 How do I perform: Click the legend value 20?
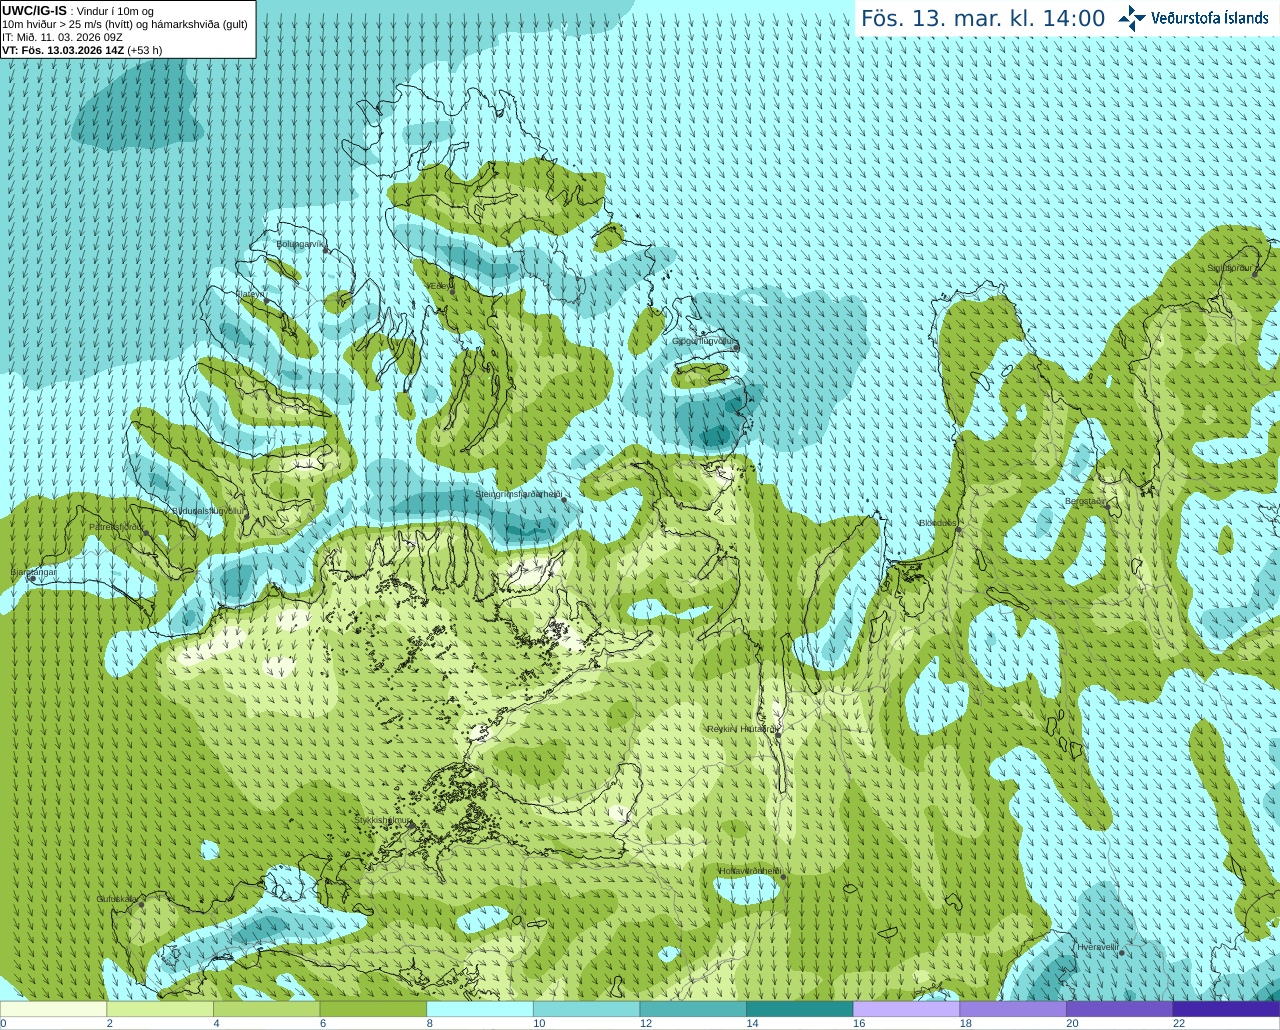pyautogui.click(x=1072, y=1024)
